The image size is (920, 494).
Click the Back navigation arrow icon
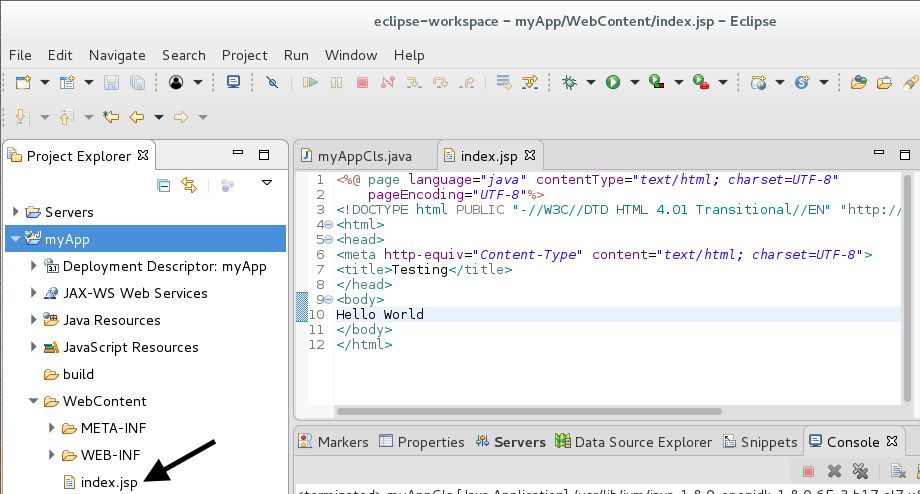[x=137, y=117]
